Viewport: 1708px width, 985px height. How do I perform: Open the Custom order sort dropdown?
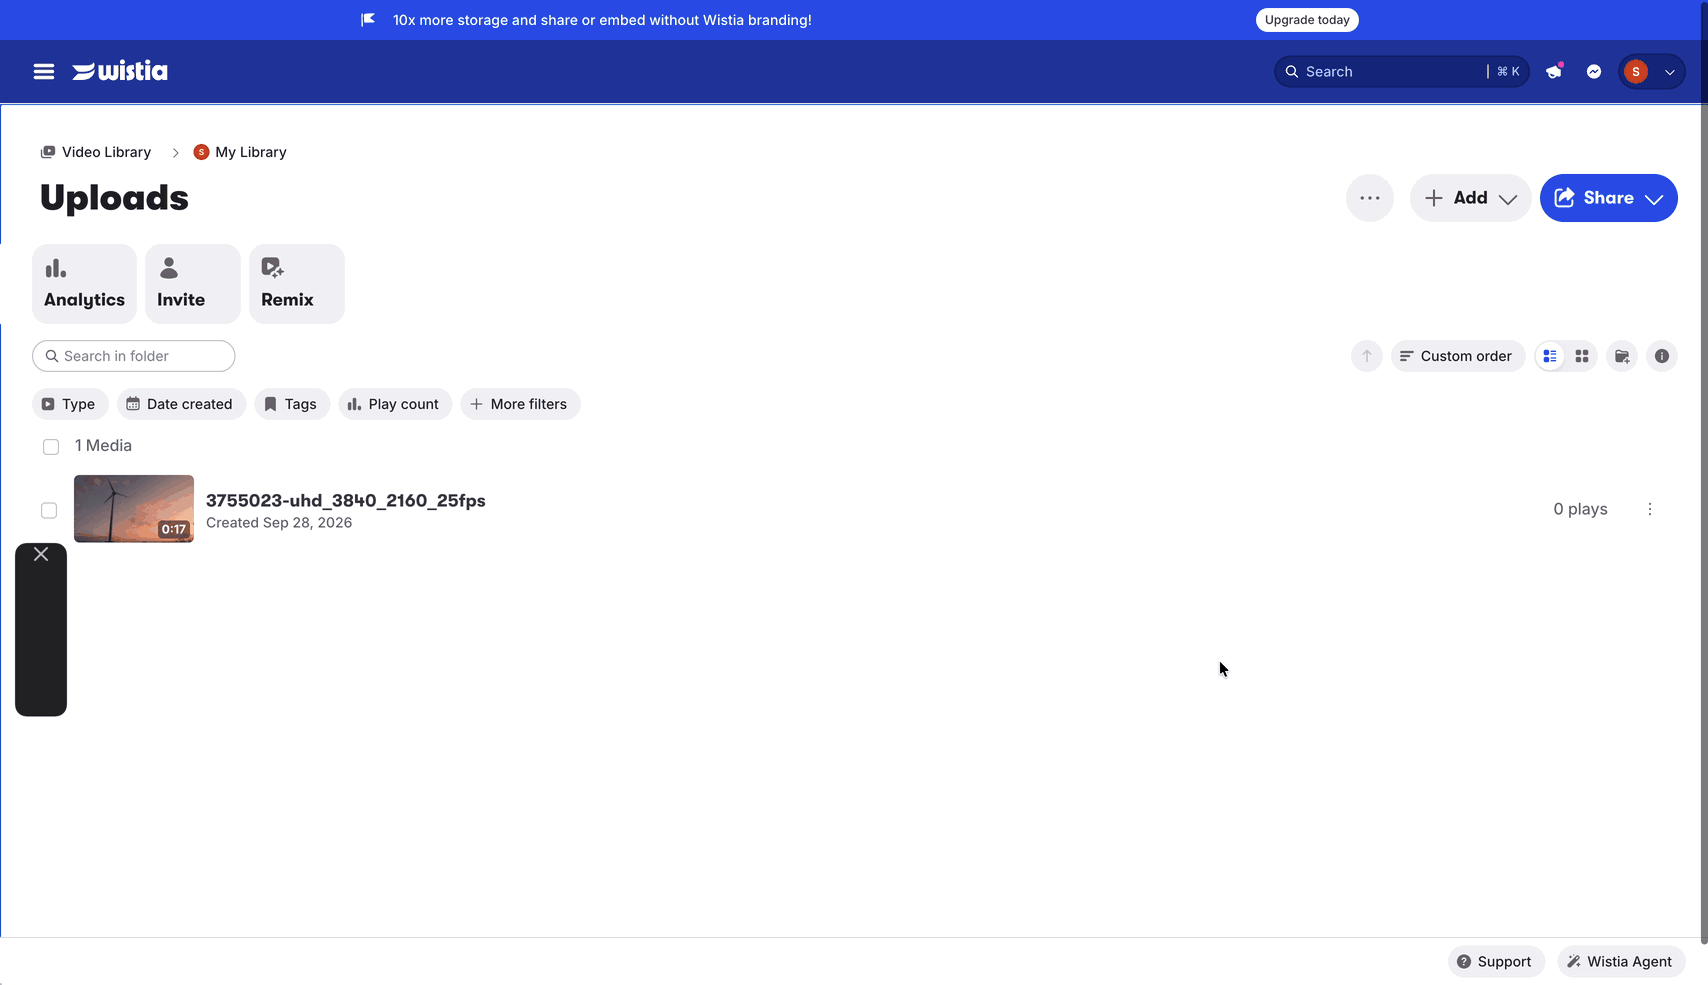[1458, 356]
